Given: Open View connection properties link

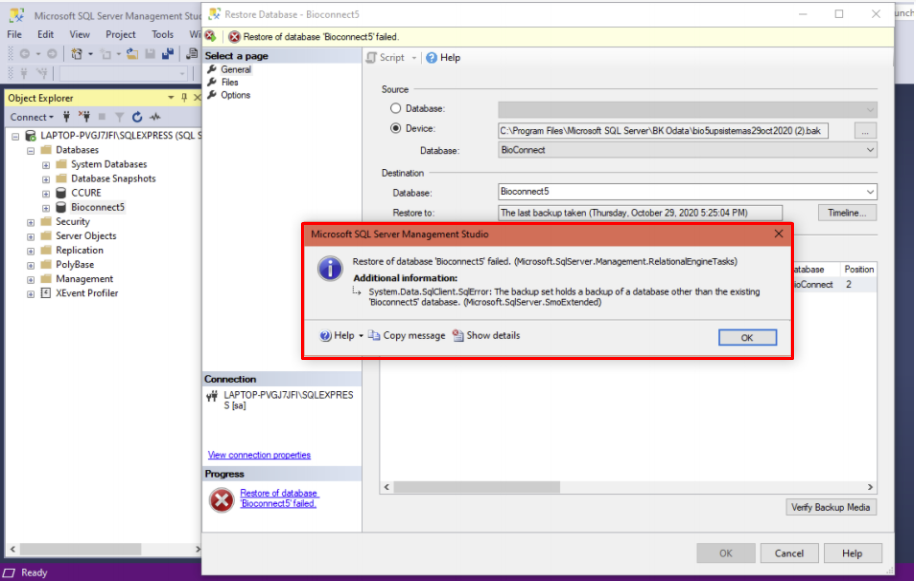Looking at the screenshot, I should [259, 455].
